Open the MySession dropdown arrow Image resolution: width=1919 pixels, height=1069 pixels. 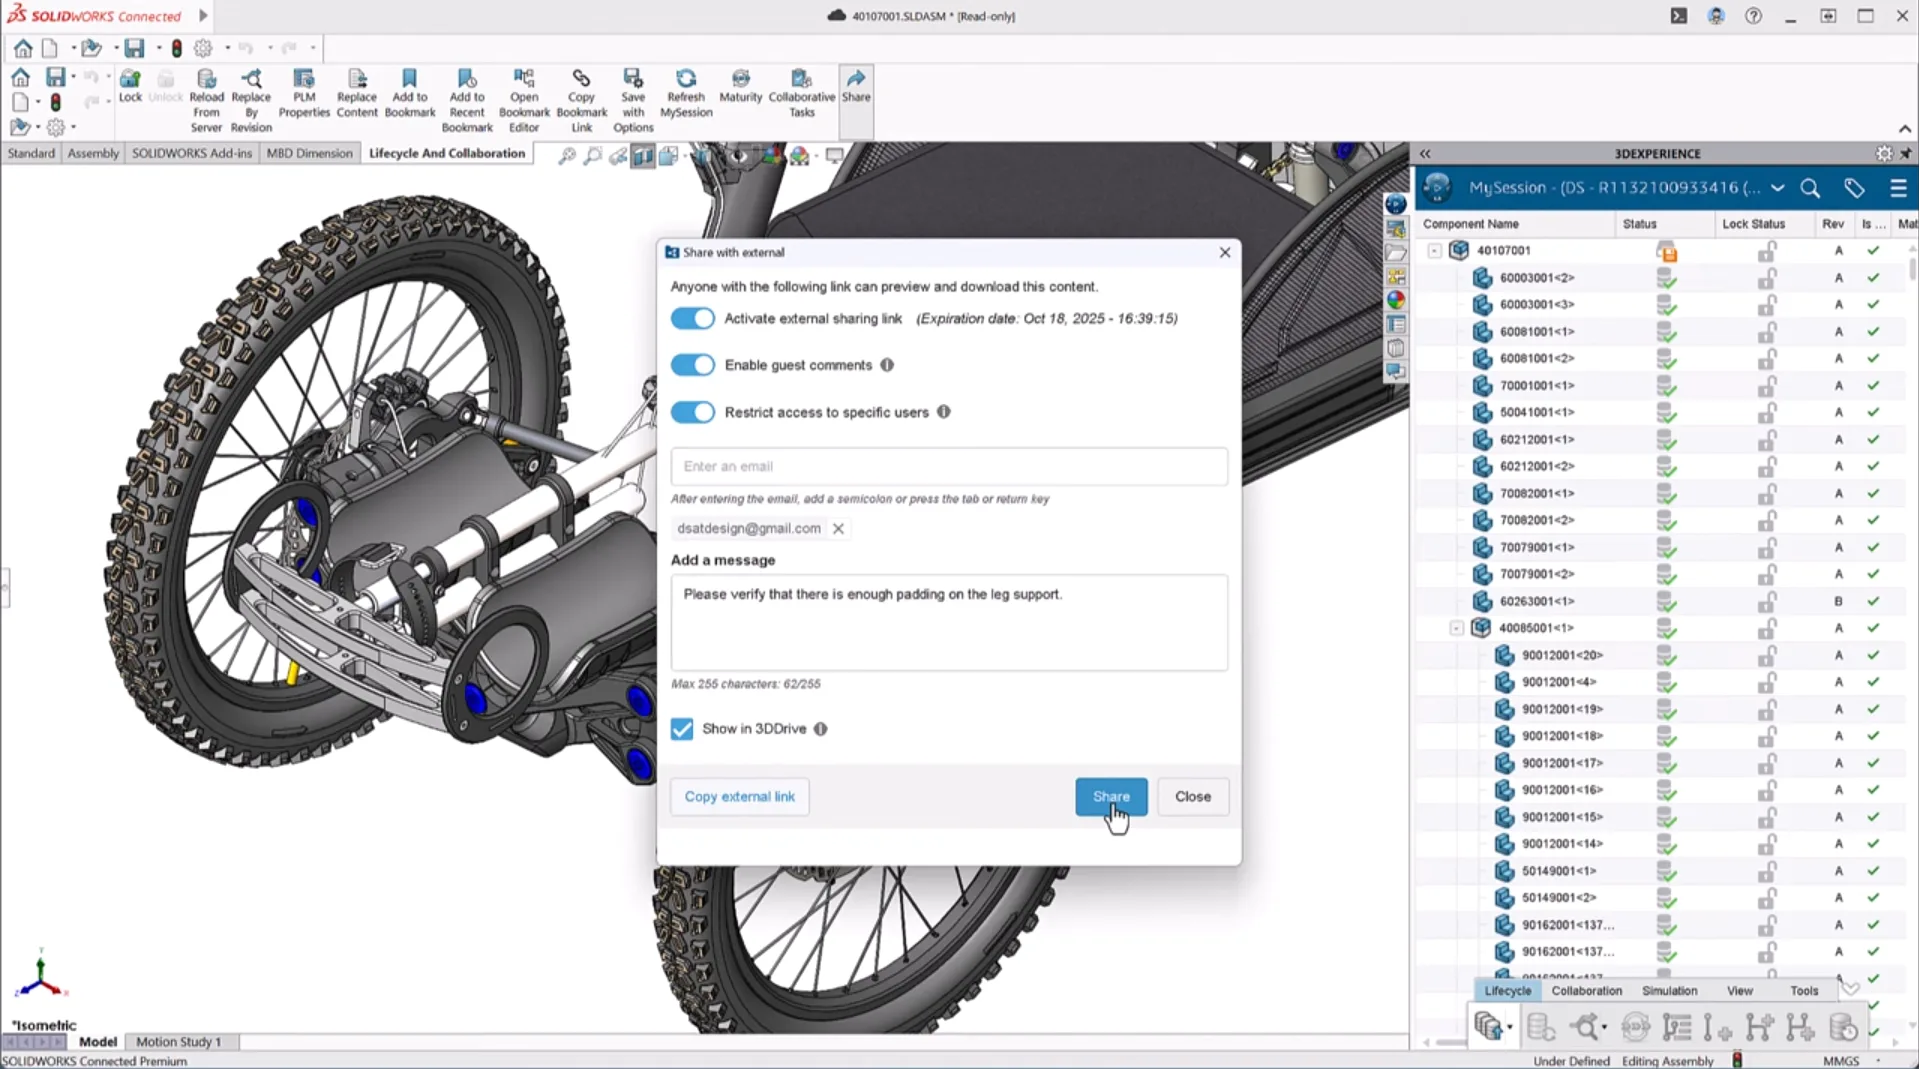(x=1777, y=188)
